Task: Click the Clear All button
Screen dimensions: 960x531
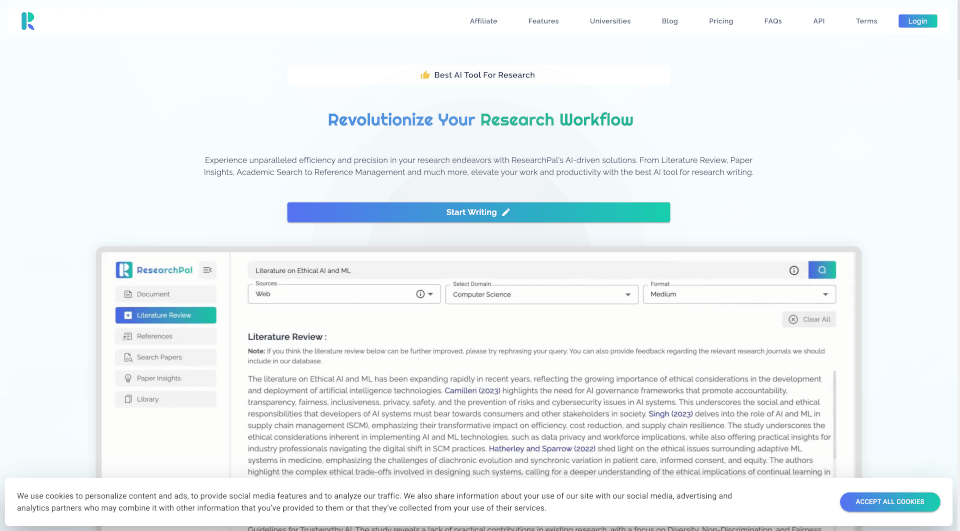Action: coord(809,319)
